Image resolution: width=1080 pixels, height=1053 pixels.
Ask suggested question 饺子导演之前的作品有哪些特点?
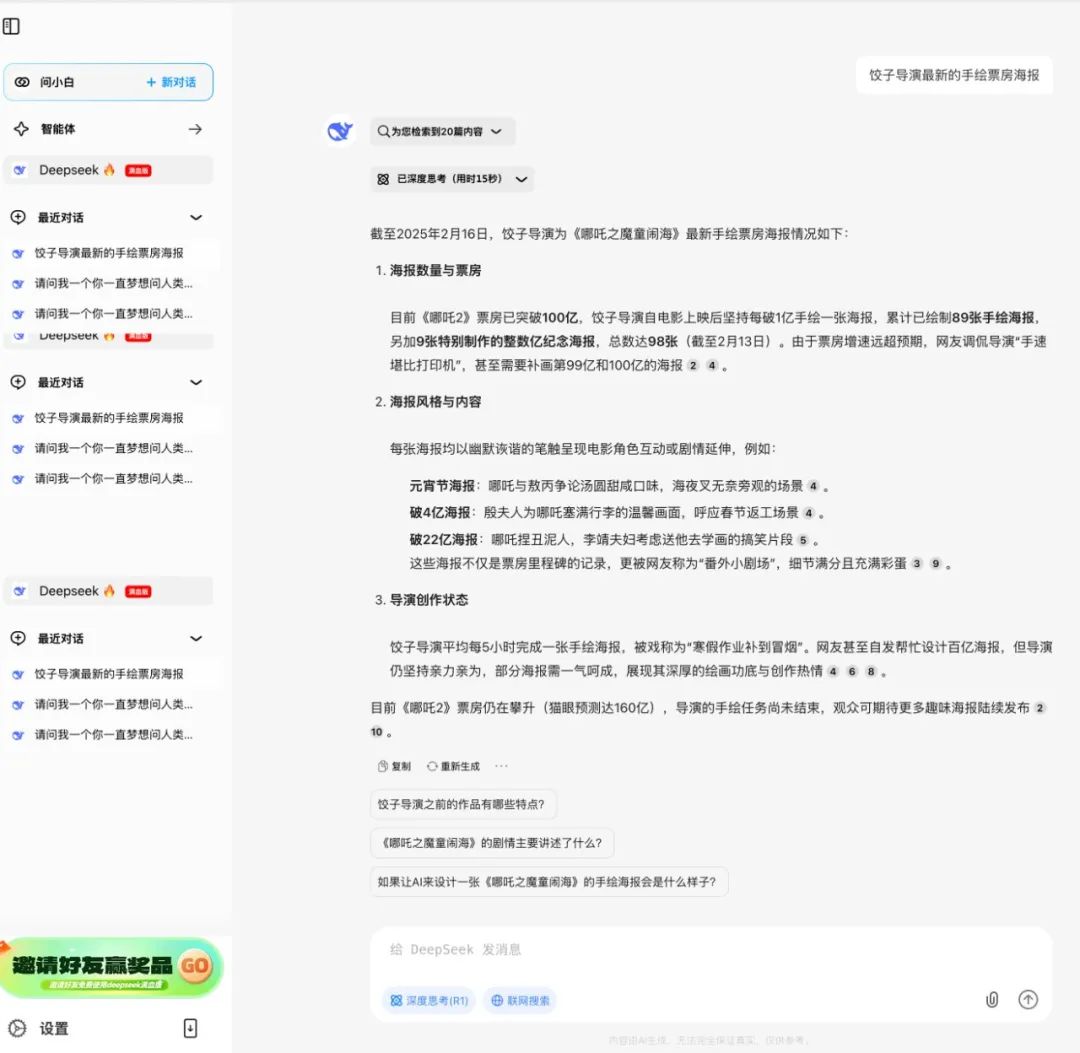(x=463, y=804)
